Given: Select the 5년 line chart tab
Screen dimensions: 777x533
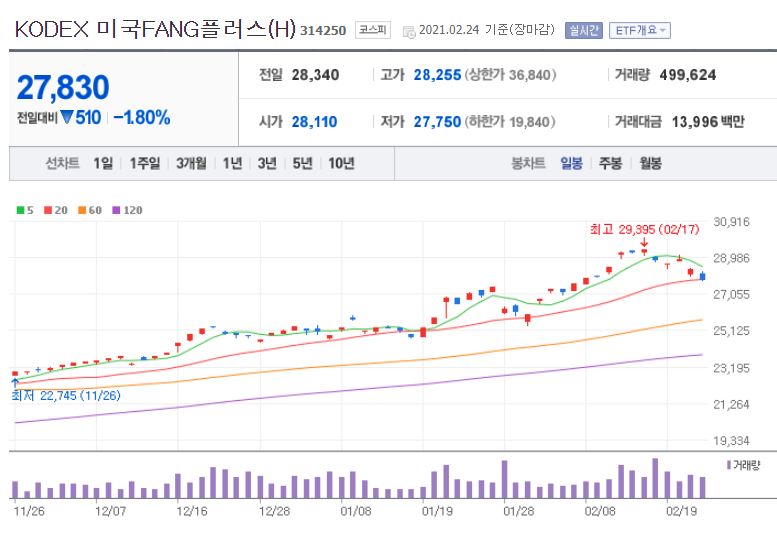Looking at the screenshot, I should click(x=302, y=163).
